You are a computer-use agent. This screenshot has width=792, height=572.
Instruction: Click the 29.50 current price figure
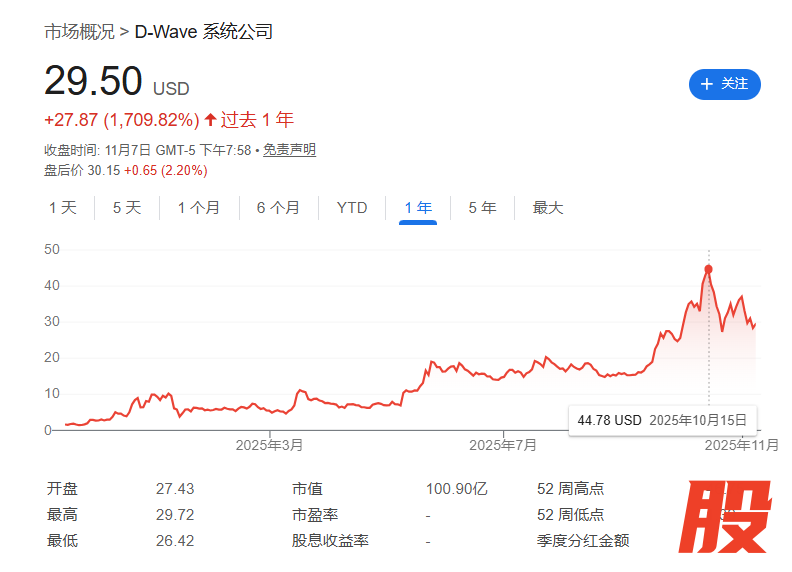[x=93, y=82]
